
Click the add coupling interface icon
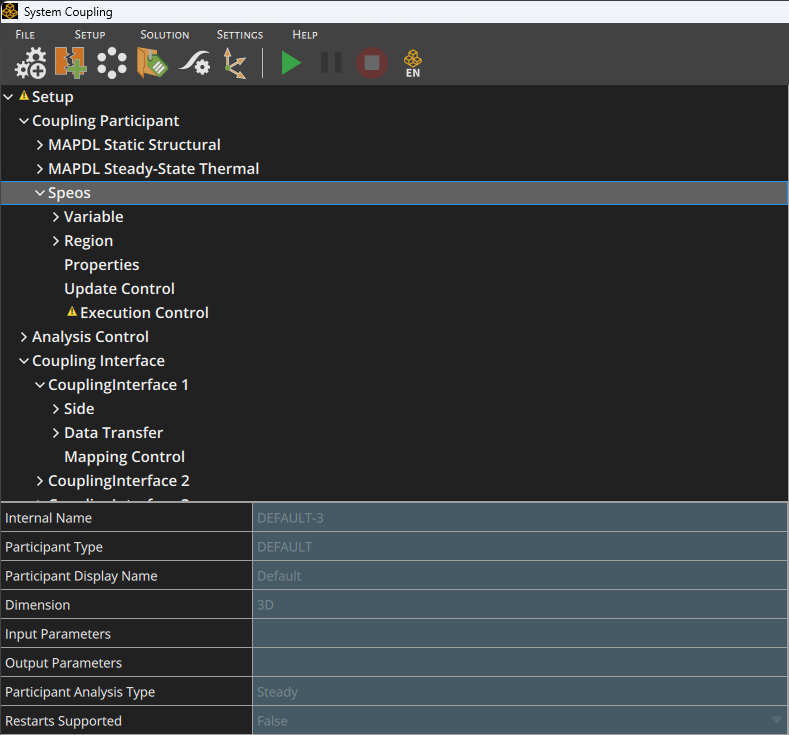tap(70, 63)
